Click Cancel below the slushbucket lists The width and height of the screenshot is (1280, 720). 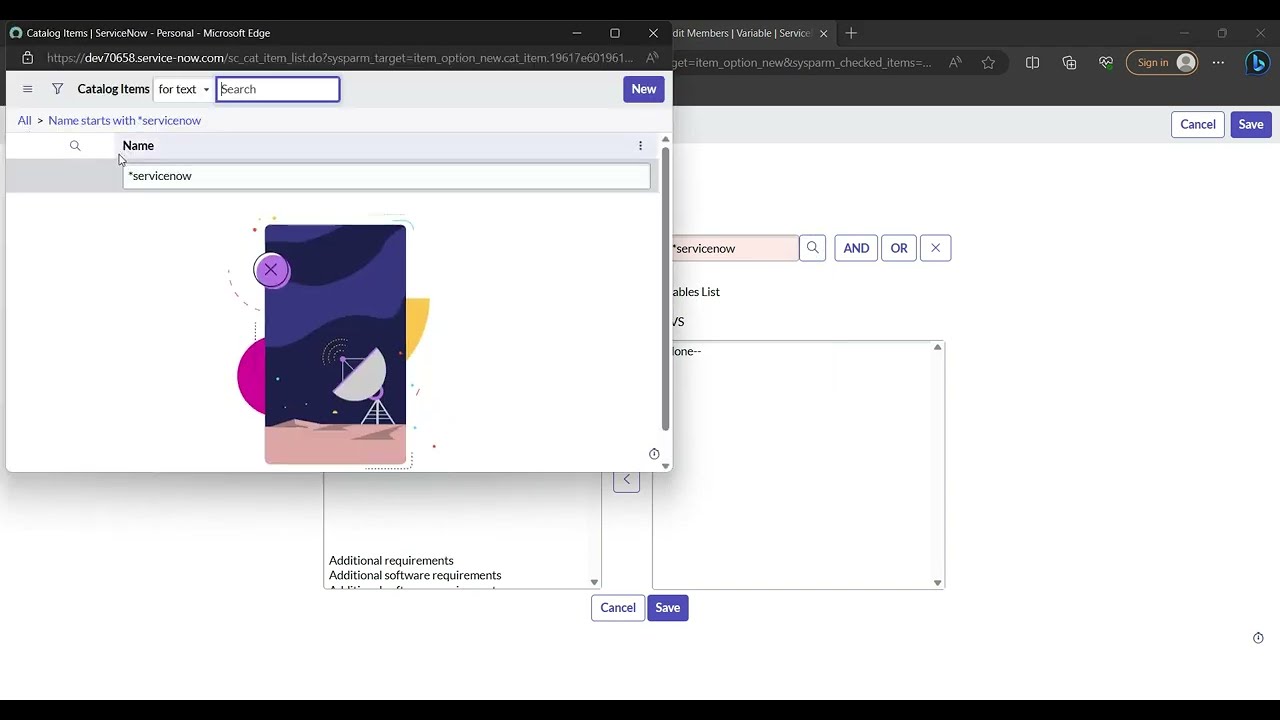coord(618,608)
